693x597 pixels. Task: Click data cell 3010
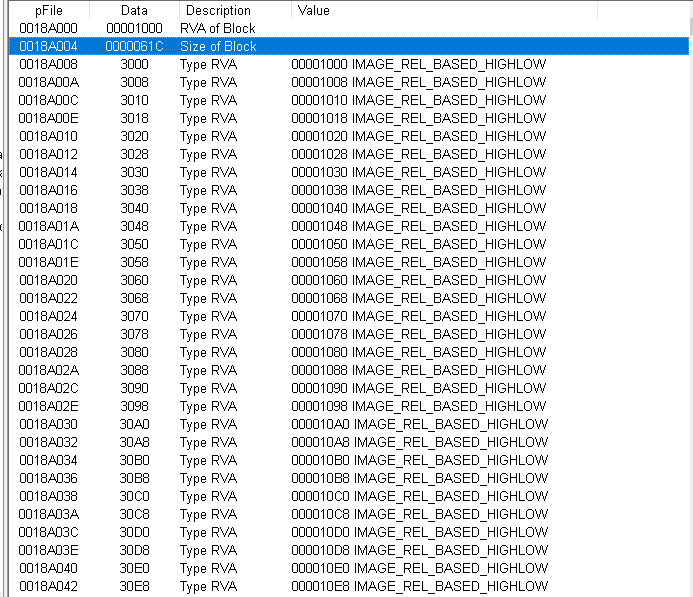[134, 100]
